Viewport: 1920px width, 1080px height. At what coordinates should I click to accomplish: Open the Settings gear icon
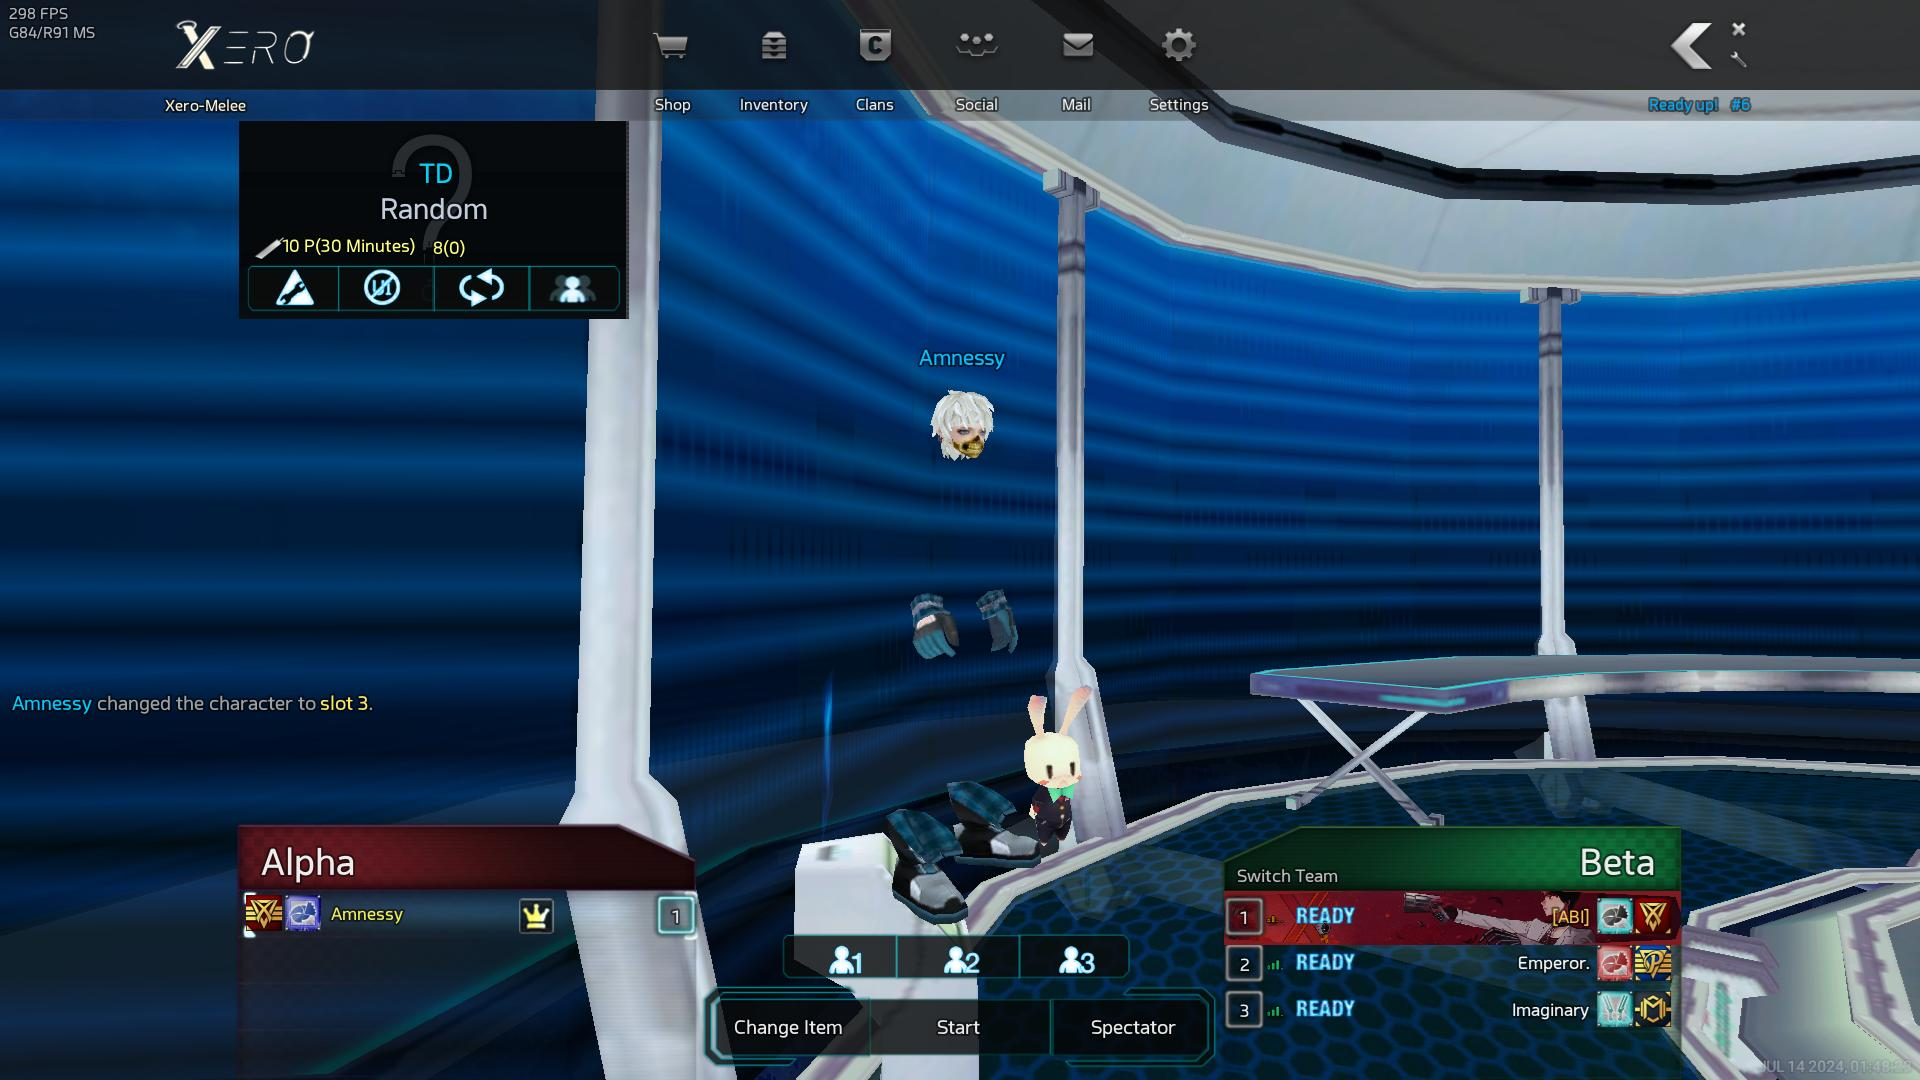coord(1179,46)
